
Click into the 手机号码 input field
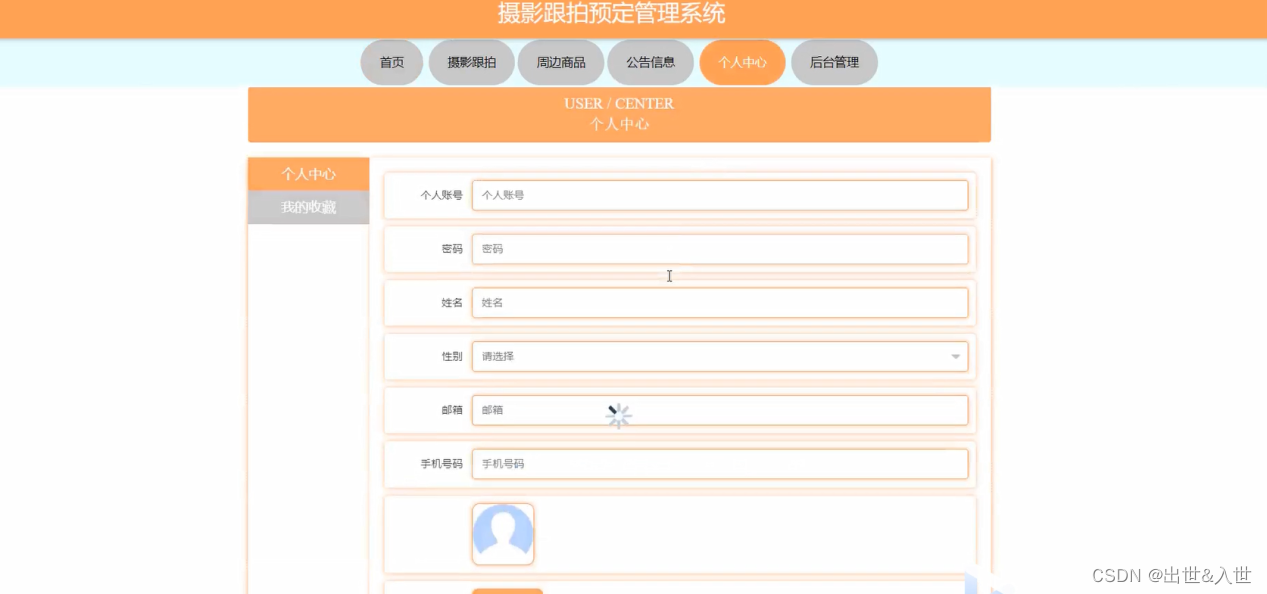[720, 464]
